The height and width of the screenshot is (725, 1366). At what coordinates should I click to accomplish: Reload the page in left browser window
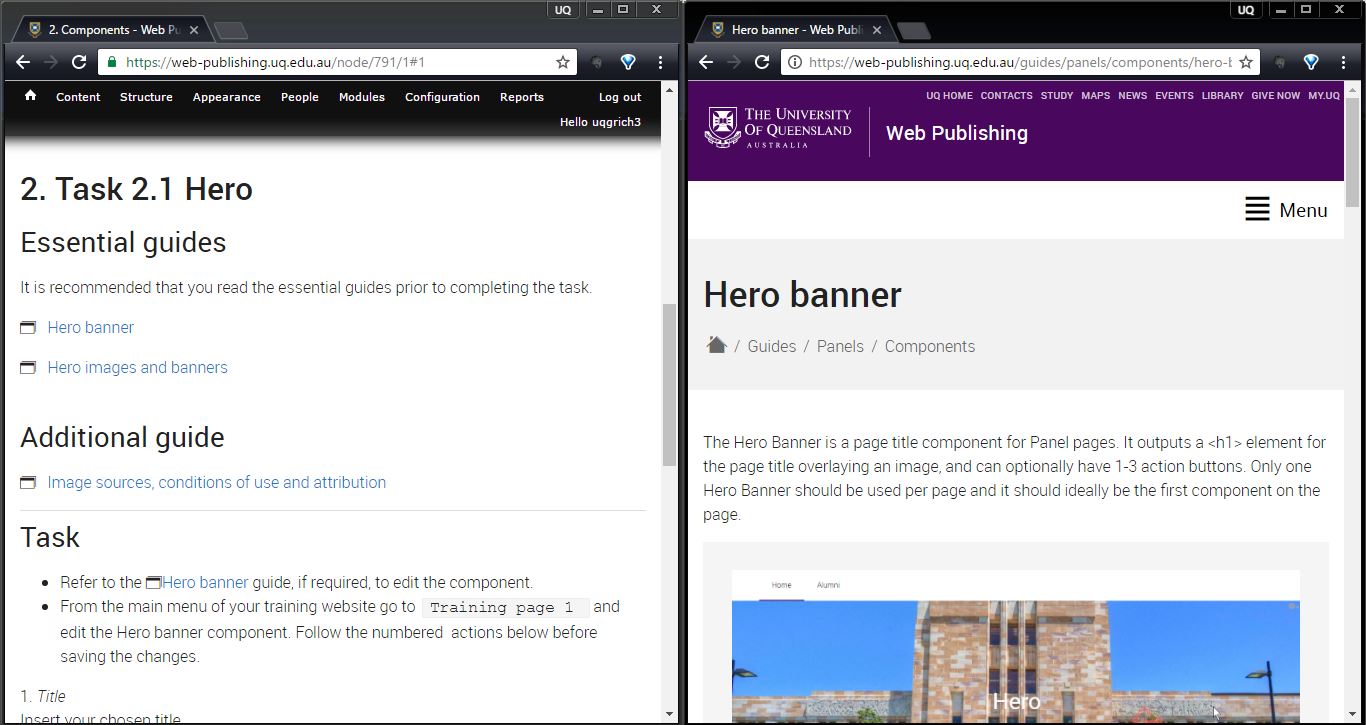[79, 62]
